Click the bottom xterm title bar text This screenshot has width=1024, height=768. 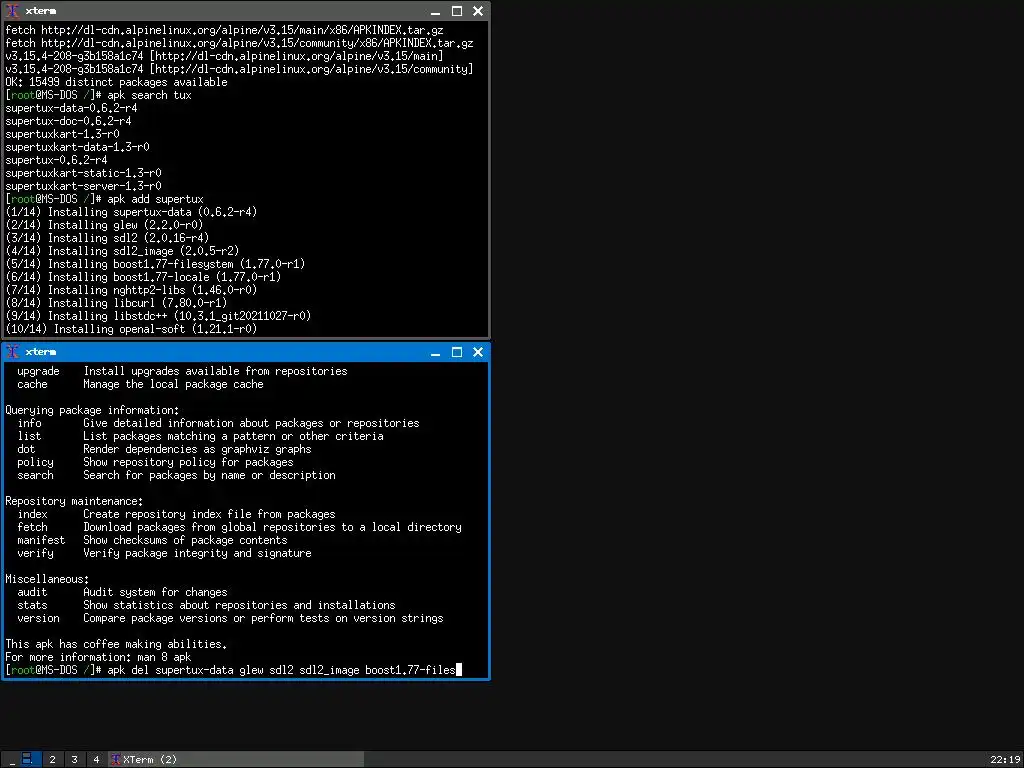[x=40, y=352]
